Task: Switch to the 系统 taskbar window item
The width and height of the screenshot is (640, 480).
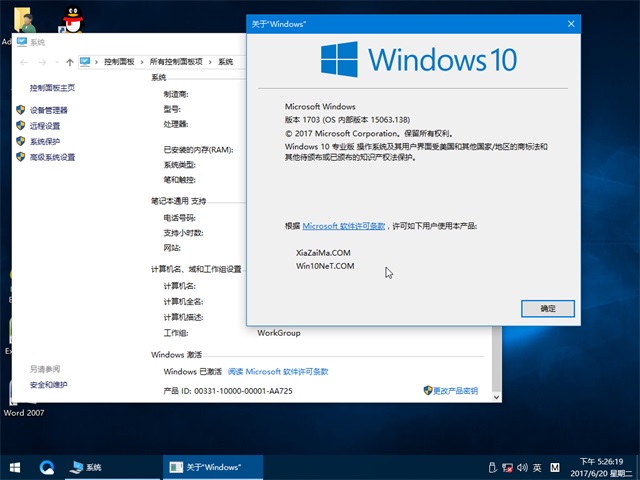Action: (x=92, y=467)
